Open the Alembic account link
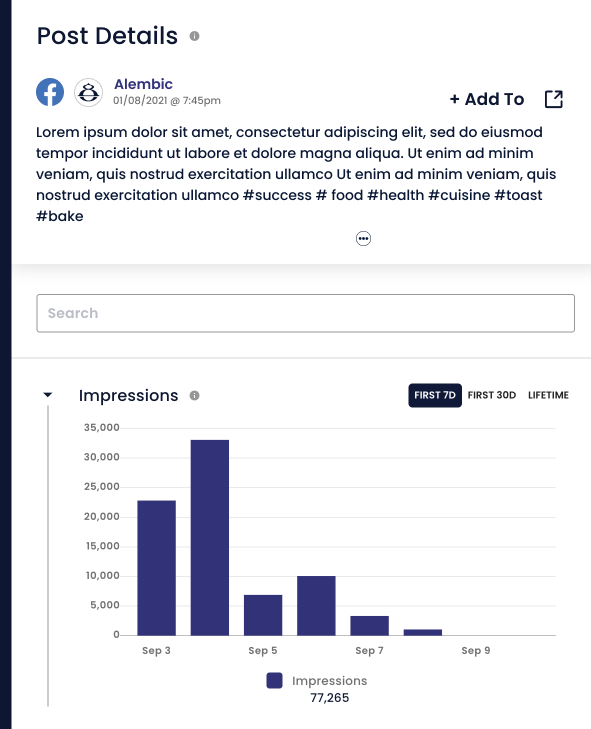The height and width of the screenshot is (729, 591). tap(143, 84)
